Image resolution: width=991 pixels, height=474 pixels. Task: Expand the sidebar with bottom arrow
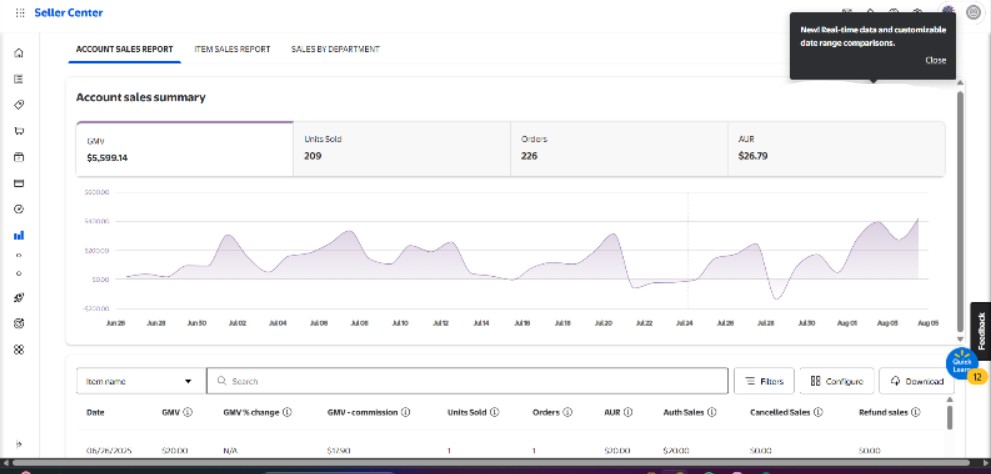[x=19, y=445]
